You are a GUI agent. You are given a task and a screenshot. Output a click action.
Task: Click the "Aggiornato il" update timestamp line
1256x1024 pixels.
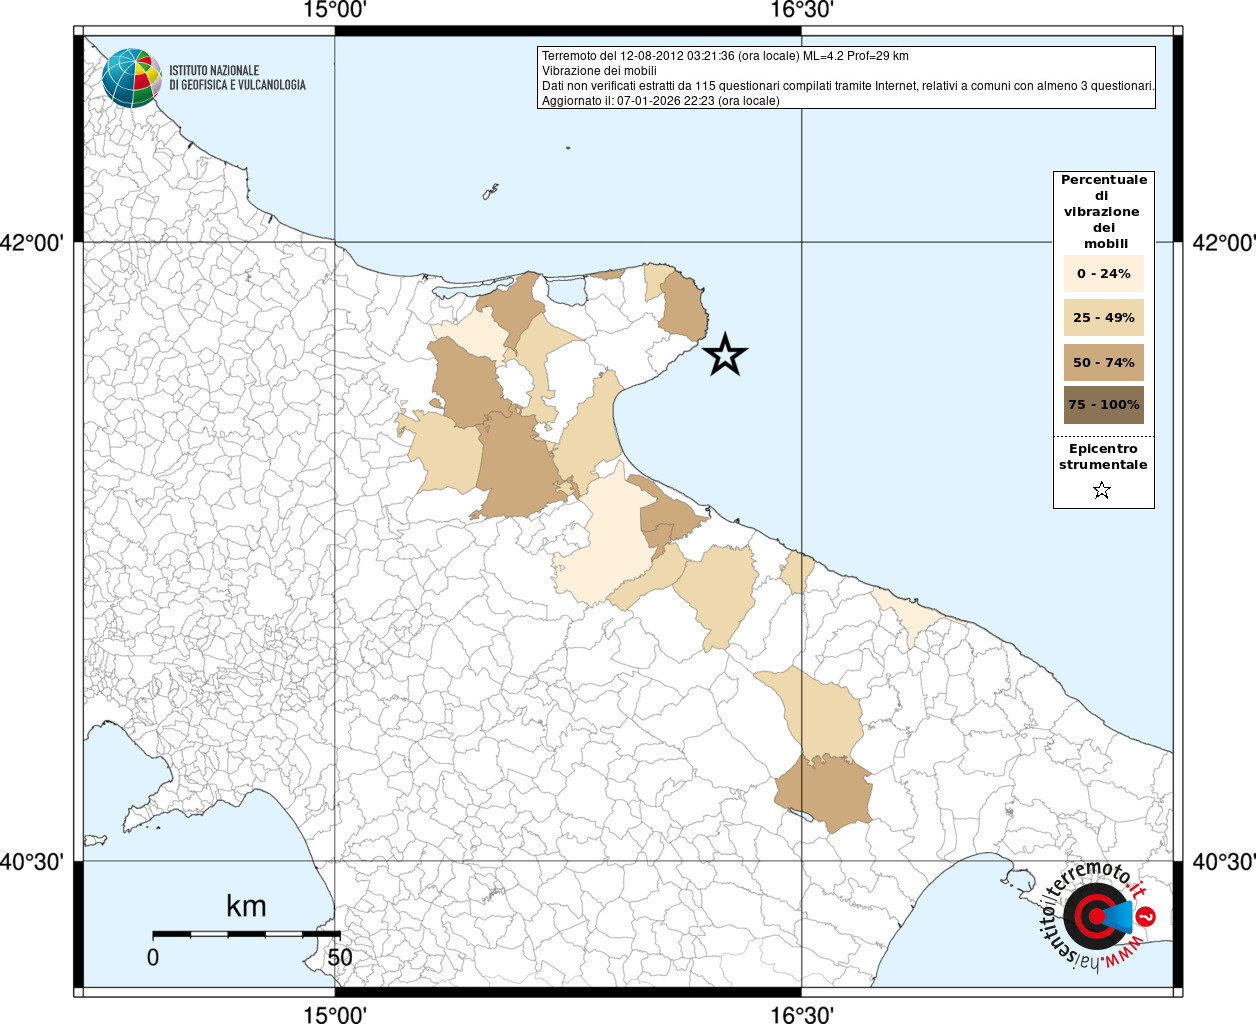click(660, 101)
